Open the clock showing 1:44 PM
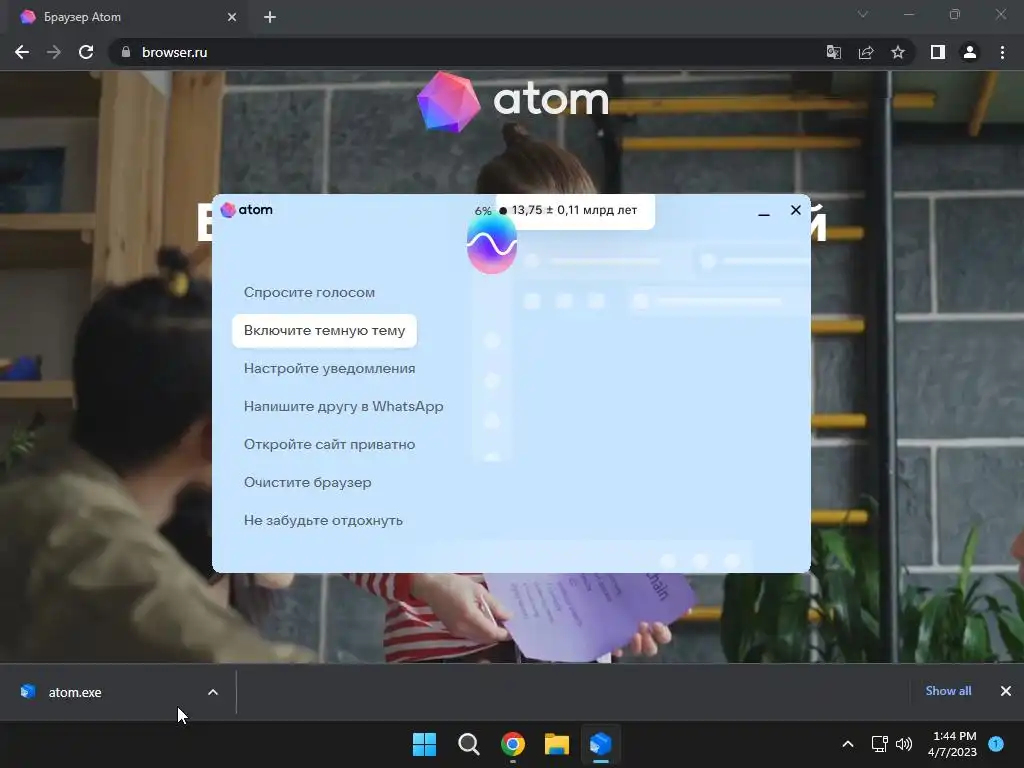 tap(952, 744)
